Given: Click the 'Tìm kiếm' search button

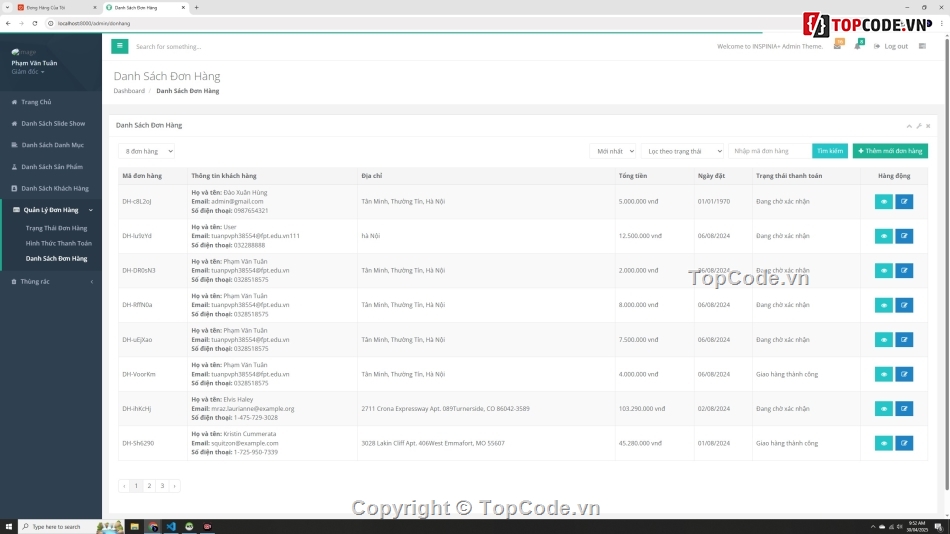Looking at the screenshot, I should coord(829,151).
